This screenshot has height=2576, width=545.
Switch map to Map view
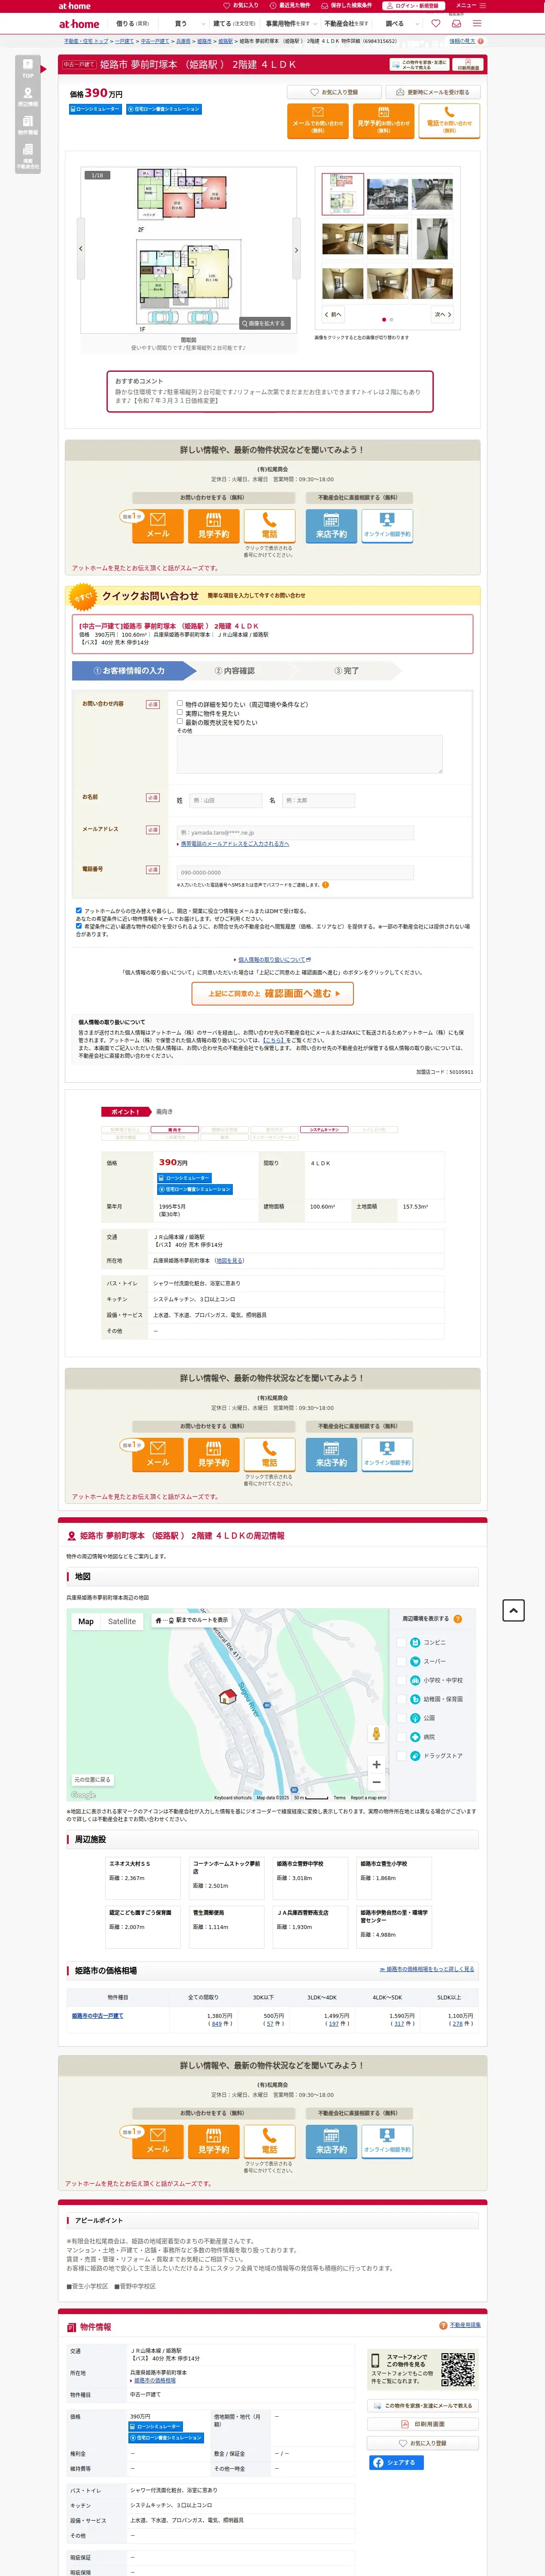[86, 1621]
